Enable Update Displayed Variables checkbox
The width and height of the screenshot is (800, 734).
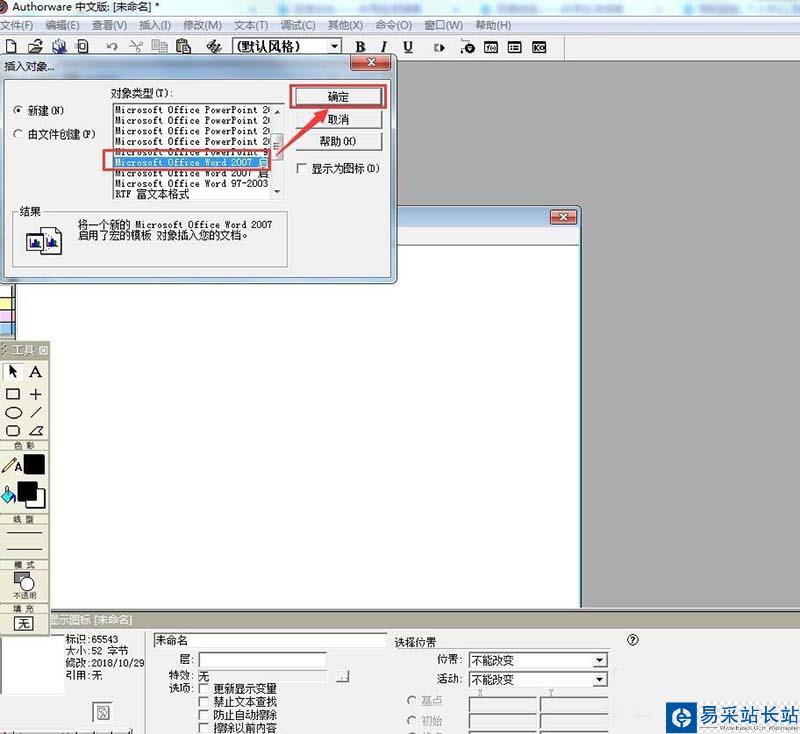click(x=204, y=689)
